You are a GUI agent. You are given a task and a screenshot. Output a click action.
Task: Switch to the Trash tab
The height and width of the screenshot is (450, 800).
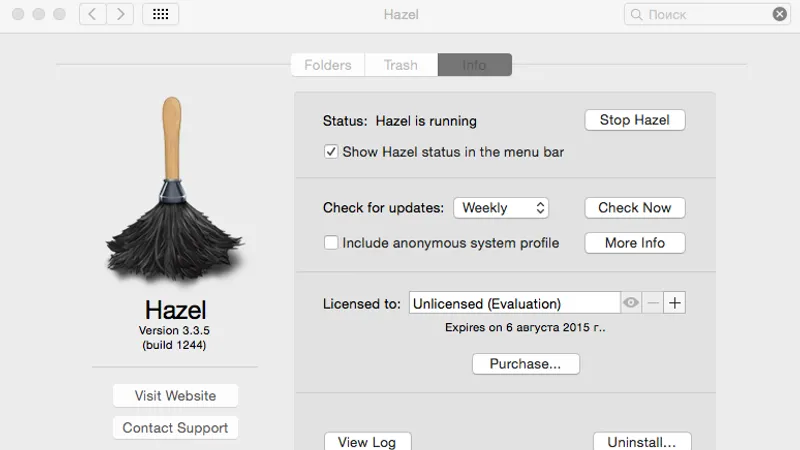click(x=401, y=65)
